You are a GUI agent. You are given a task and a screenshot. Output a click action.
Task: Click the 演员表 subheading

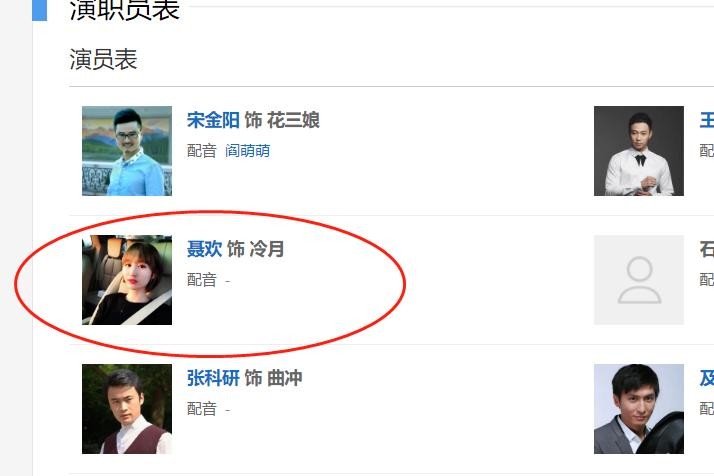pos(103,60)
